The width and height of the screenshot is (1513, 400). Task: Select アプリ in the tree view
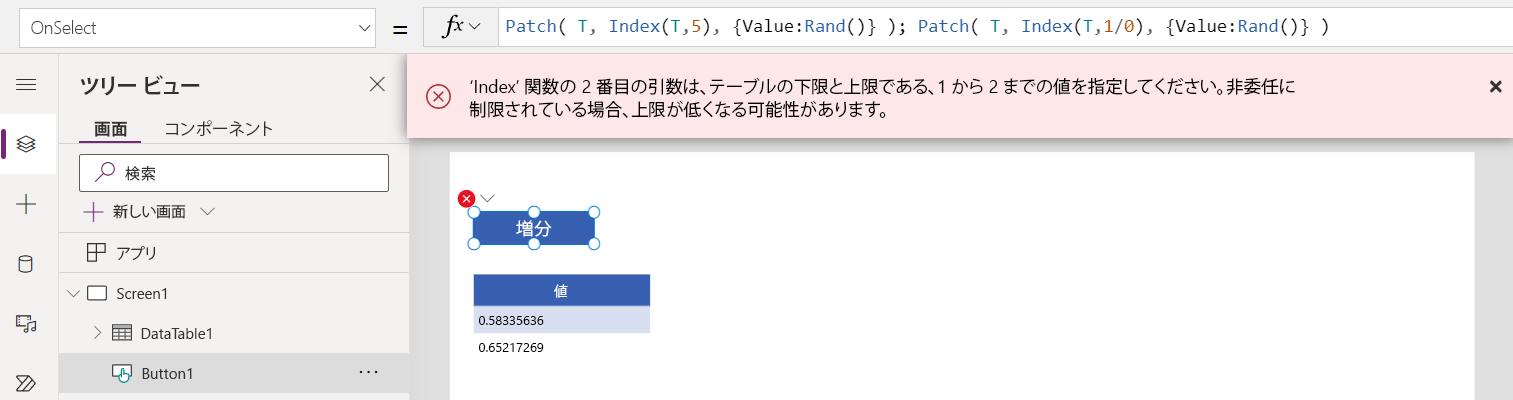pyautogui.click(x=136, y=253)
